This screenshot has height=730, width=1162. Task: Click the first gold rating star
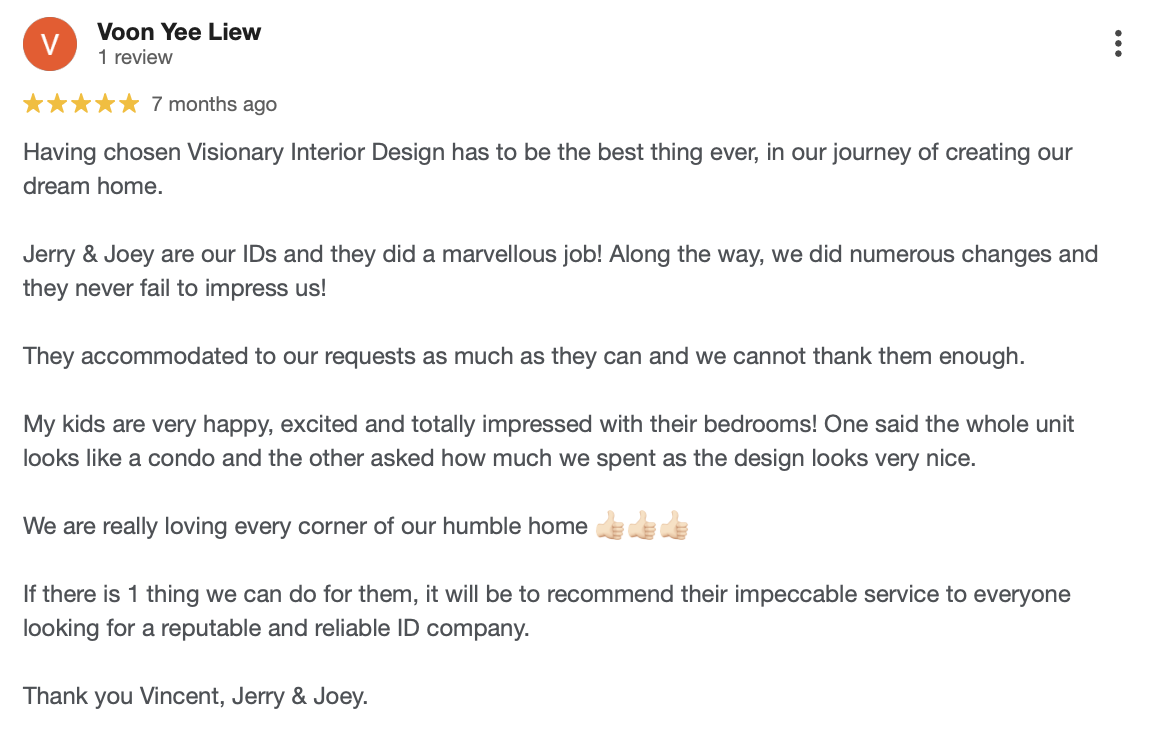point(33,104)
